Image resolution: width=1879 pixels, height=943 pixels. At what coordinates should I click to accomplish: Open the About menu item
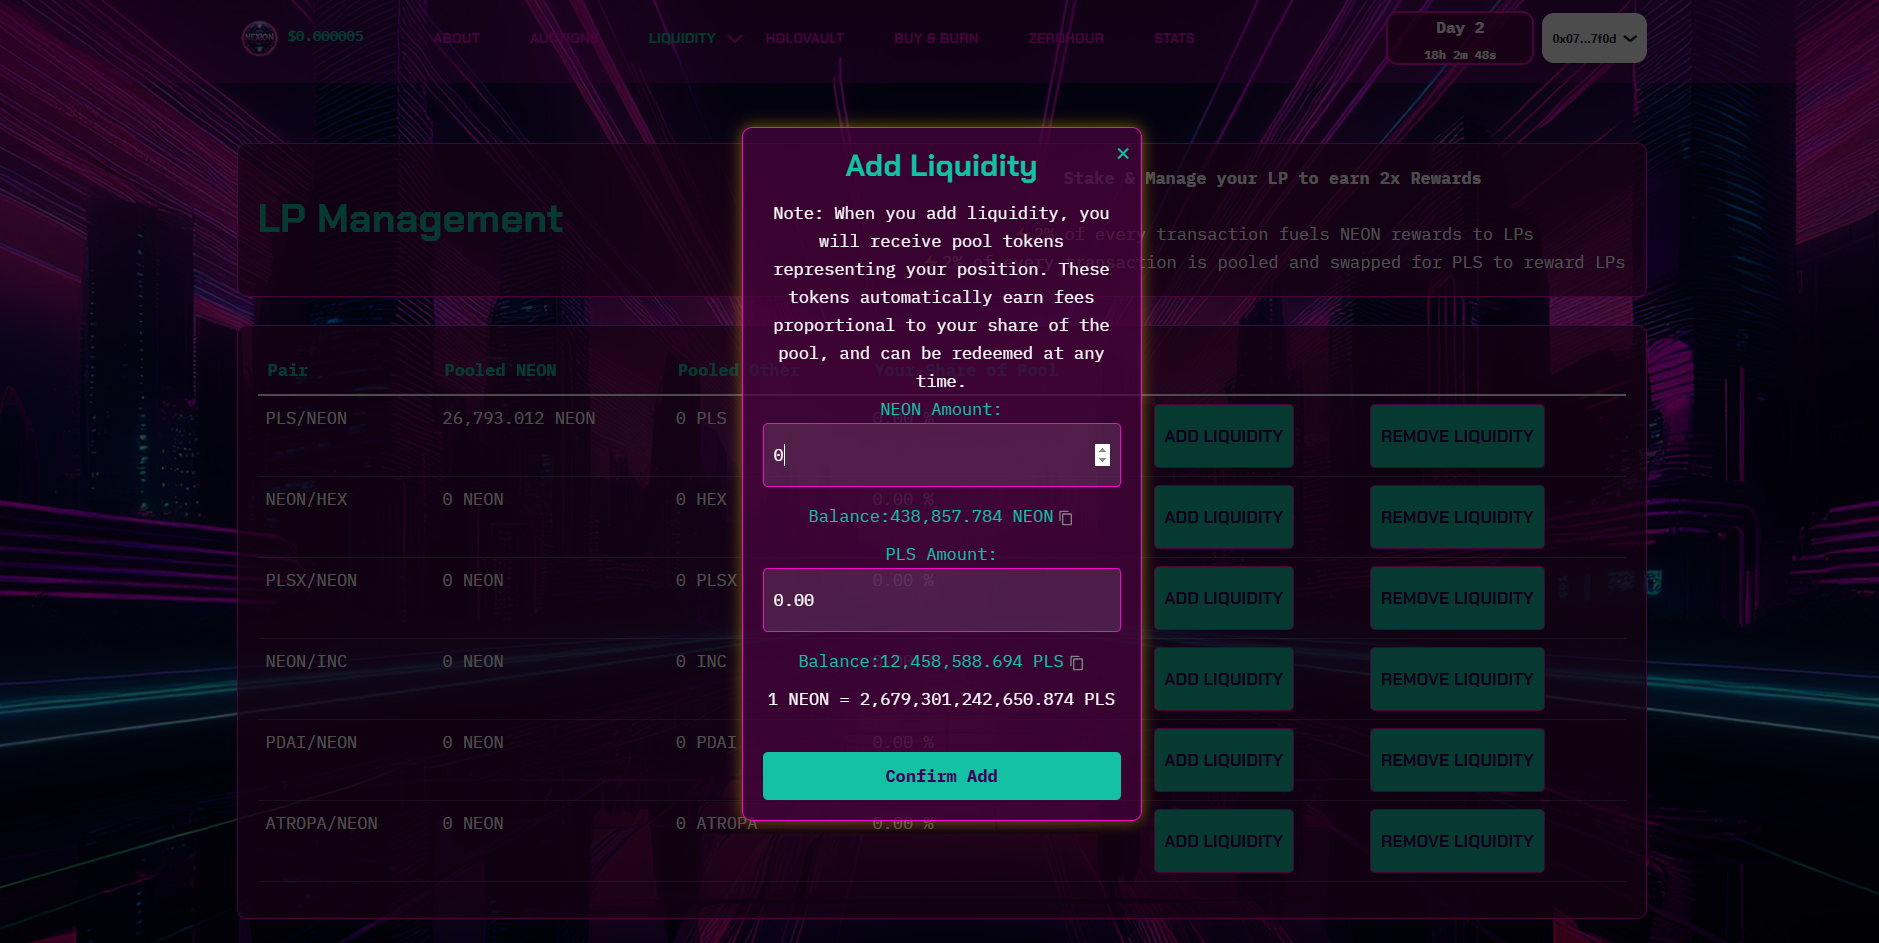(456, 38)
